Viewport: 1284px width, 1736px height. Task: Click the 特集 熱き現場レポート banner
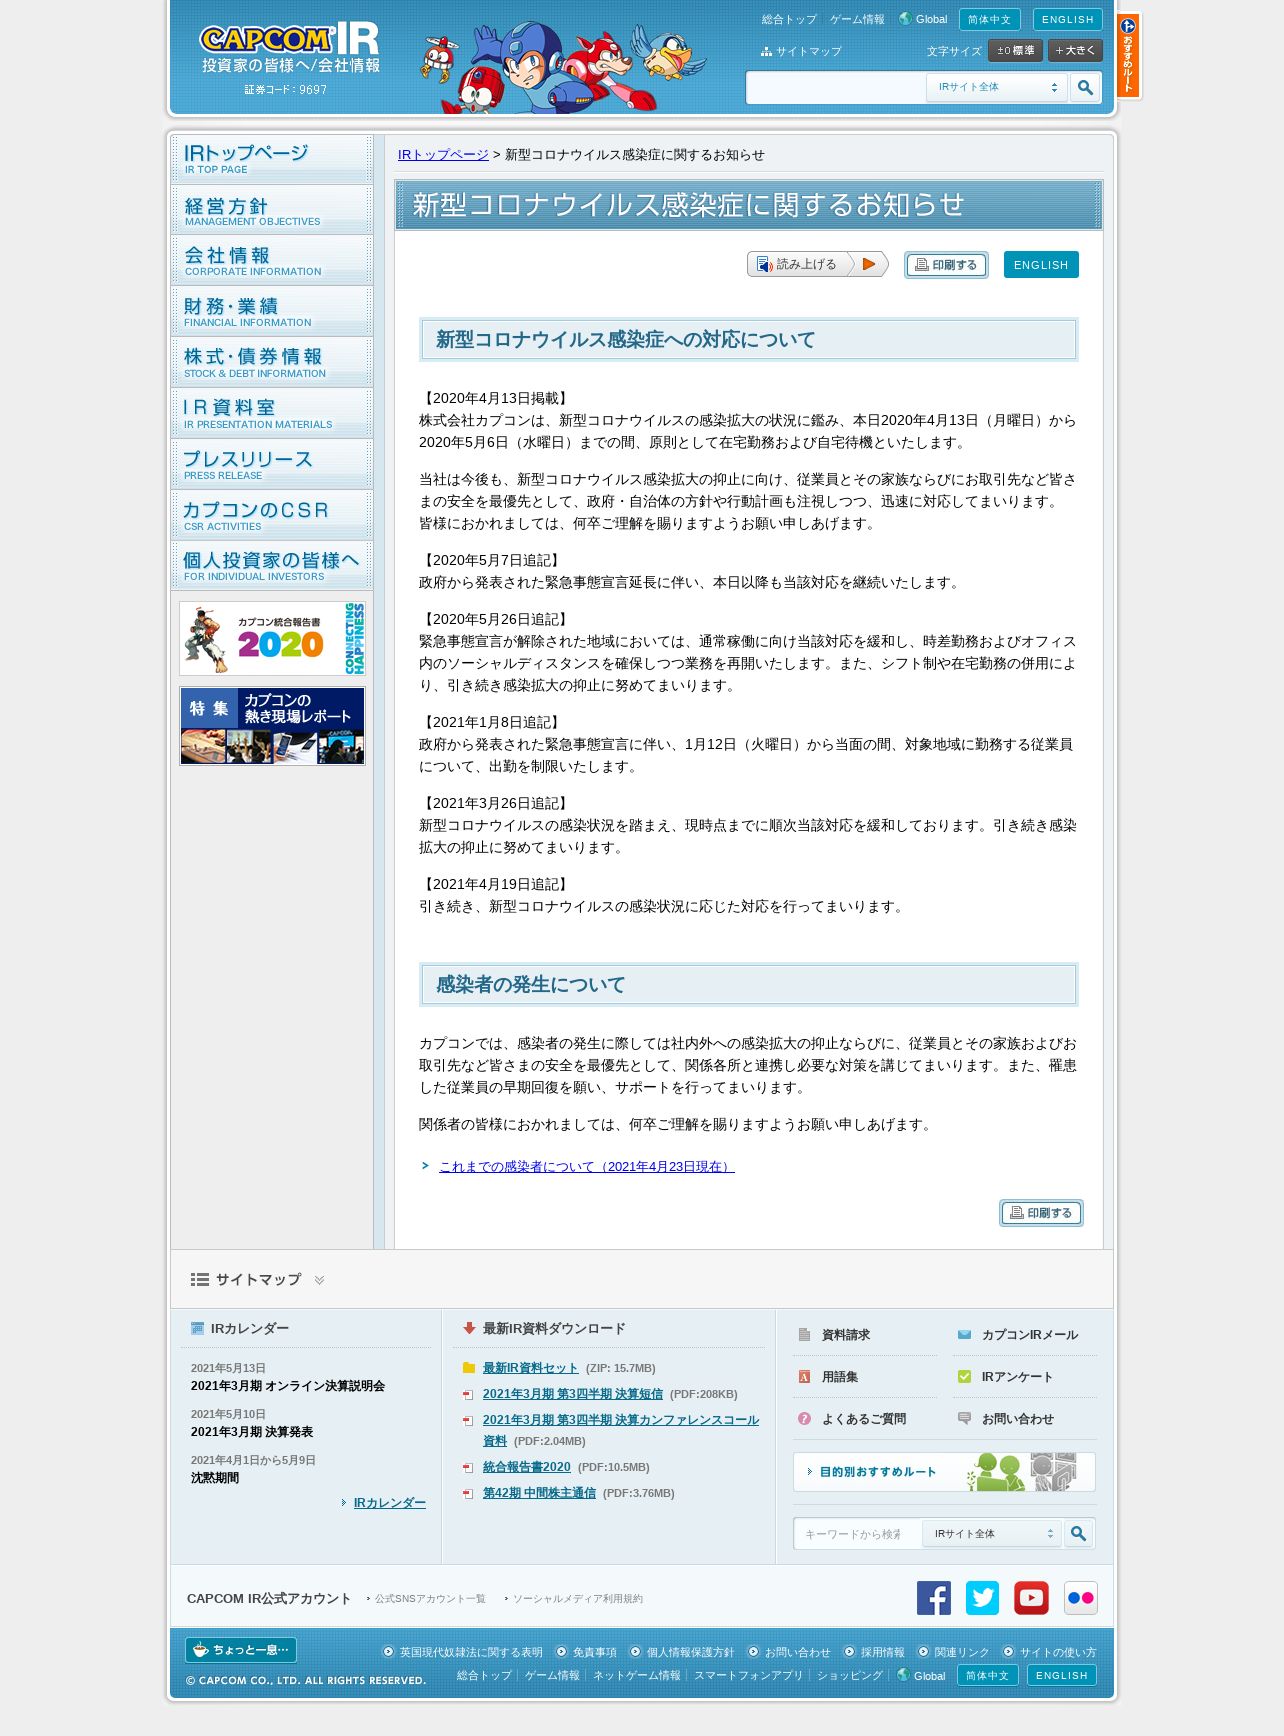click(x=272, y=726)
